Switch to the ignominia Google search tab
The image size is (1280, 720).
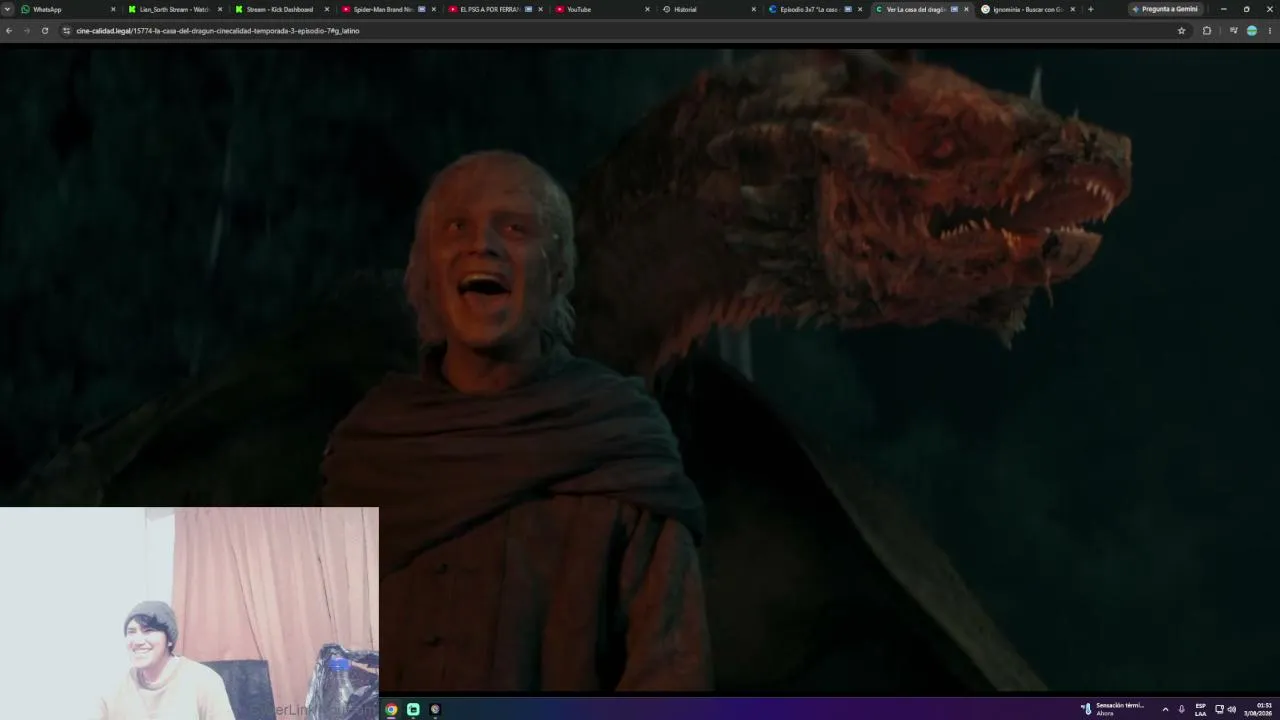(x=1029, y=9)
